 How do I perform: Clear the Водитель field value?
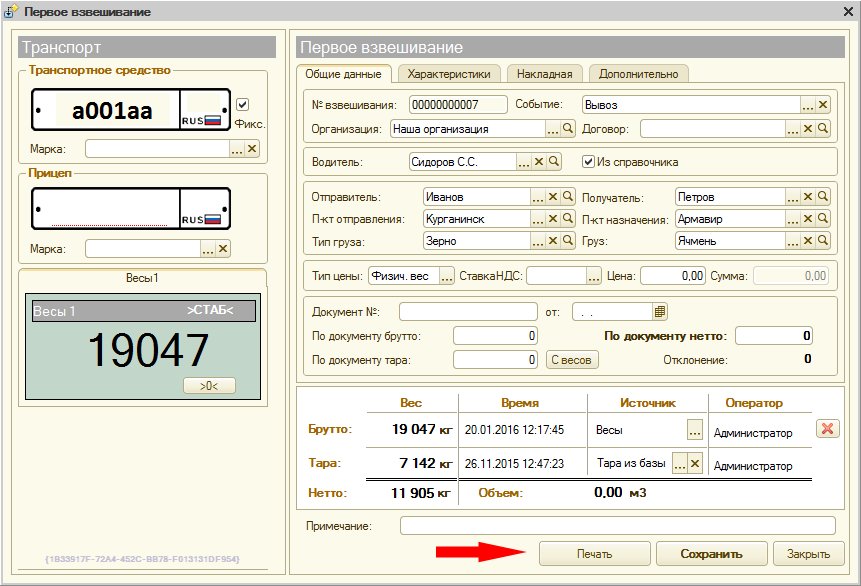538,162
